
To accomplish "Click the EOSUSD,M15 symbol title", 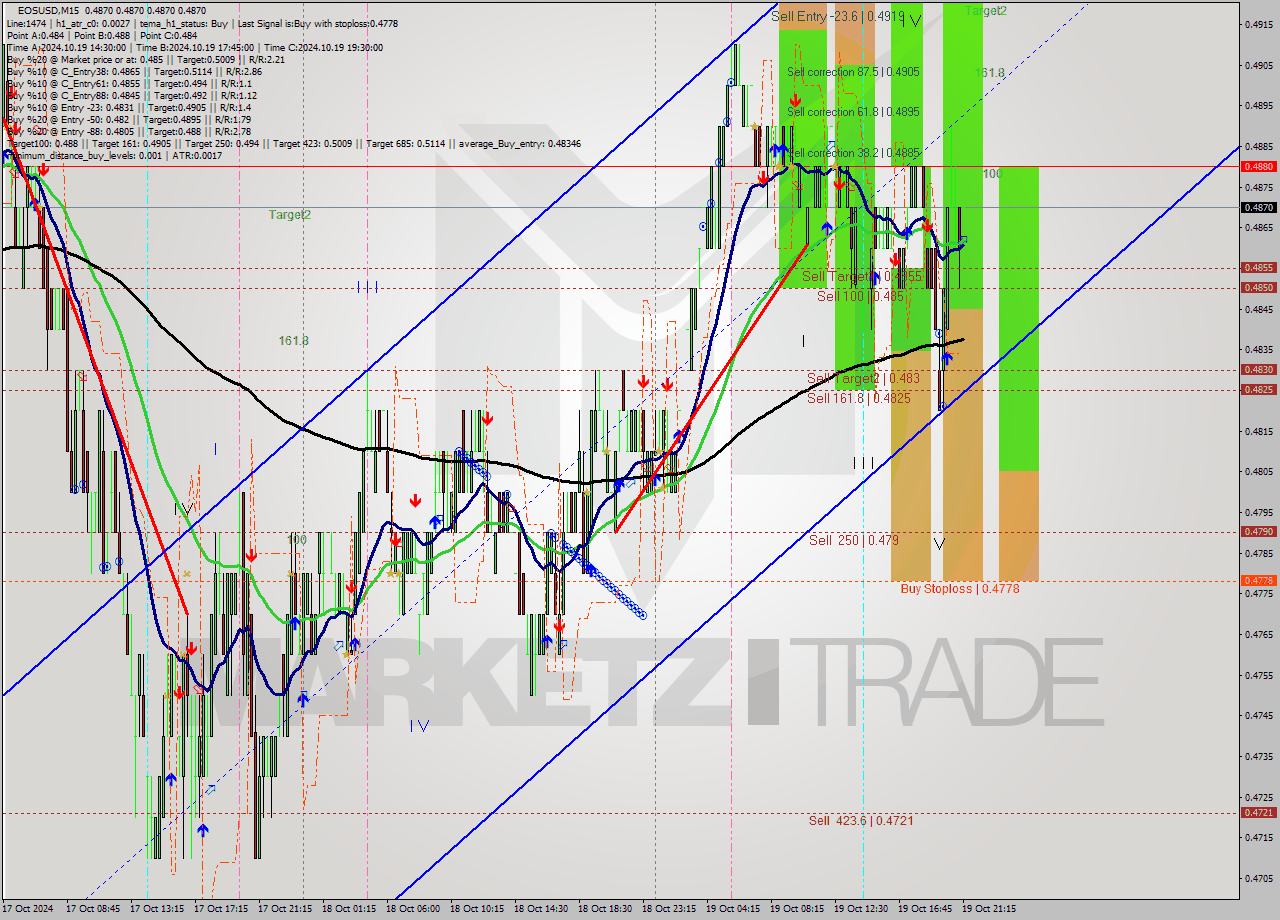I will [x=48, y=10].
